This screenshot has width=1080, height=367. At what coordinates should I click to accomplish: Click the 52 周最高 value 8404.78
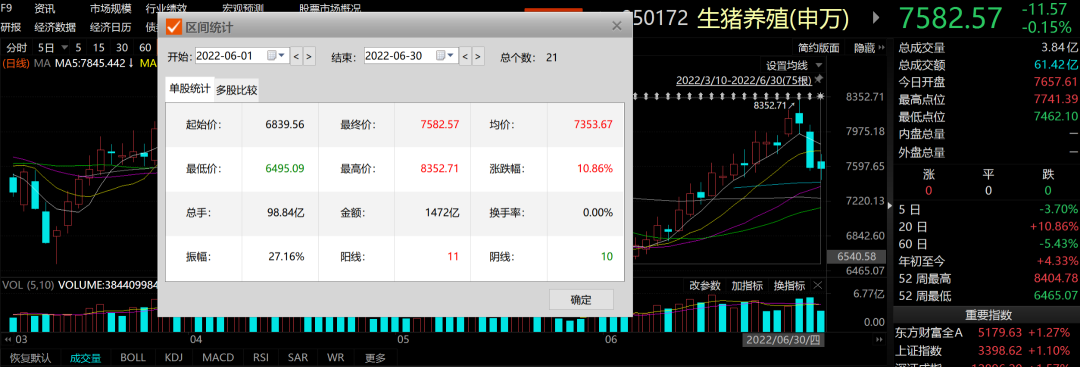(1057, 279)
